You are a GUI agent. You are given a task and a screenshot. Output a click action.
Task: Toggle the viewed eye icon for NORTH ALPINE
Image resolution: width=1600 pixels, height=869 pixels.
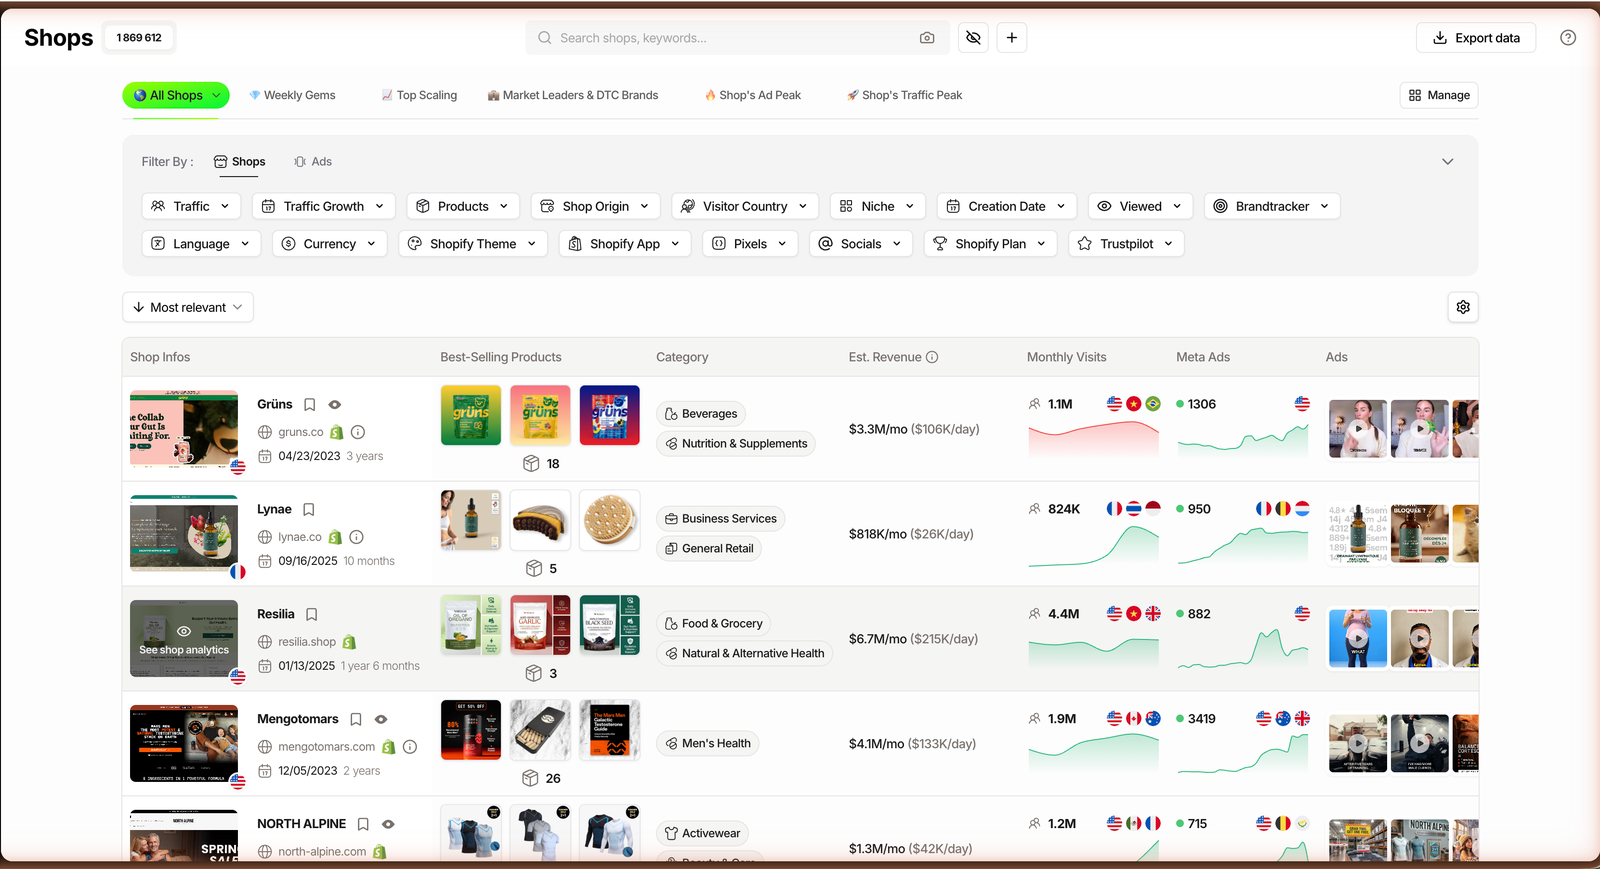[x=388, y=825]
